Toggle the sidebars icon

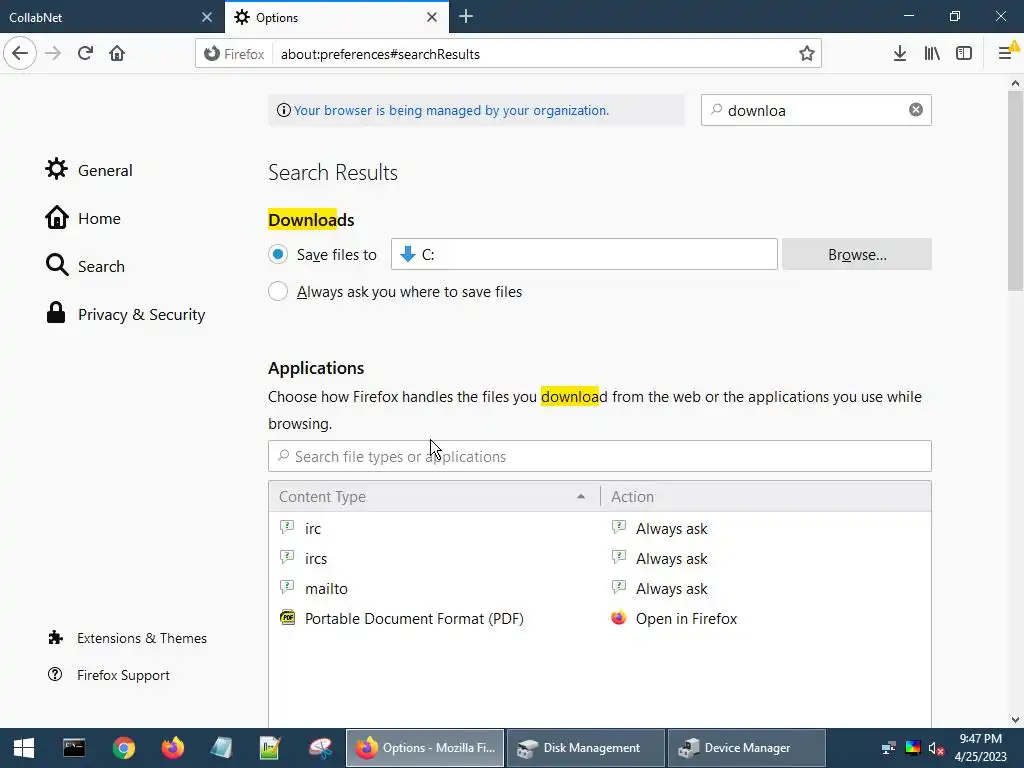coord(964,54)
